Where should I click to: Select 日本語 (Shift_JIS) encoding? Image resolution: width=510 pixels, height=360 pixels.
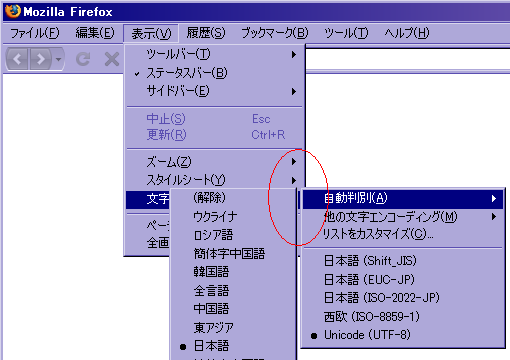pos(403,261)
